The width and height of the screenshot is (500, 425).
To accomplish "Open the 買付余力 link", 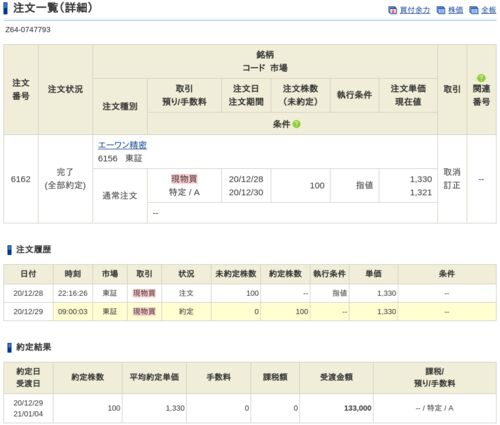I will coord(415,10).
